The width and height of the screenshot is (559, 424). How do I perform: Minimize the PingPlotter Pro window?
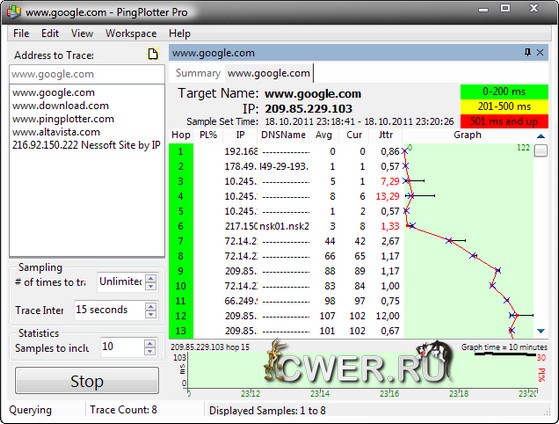tap(483, 9)
